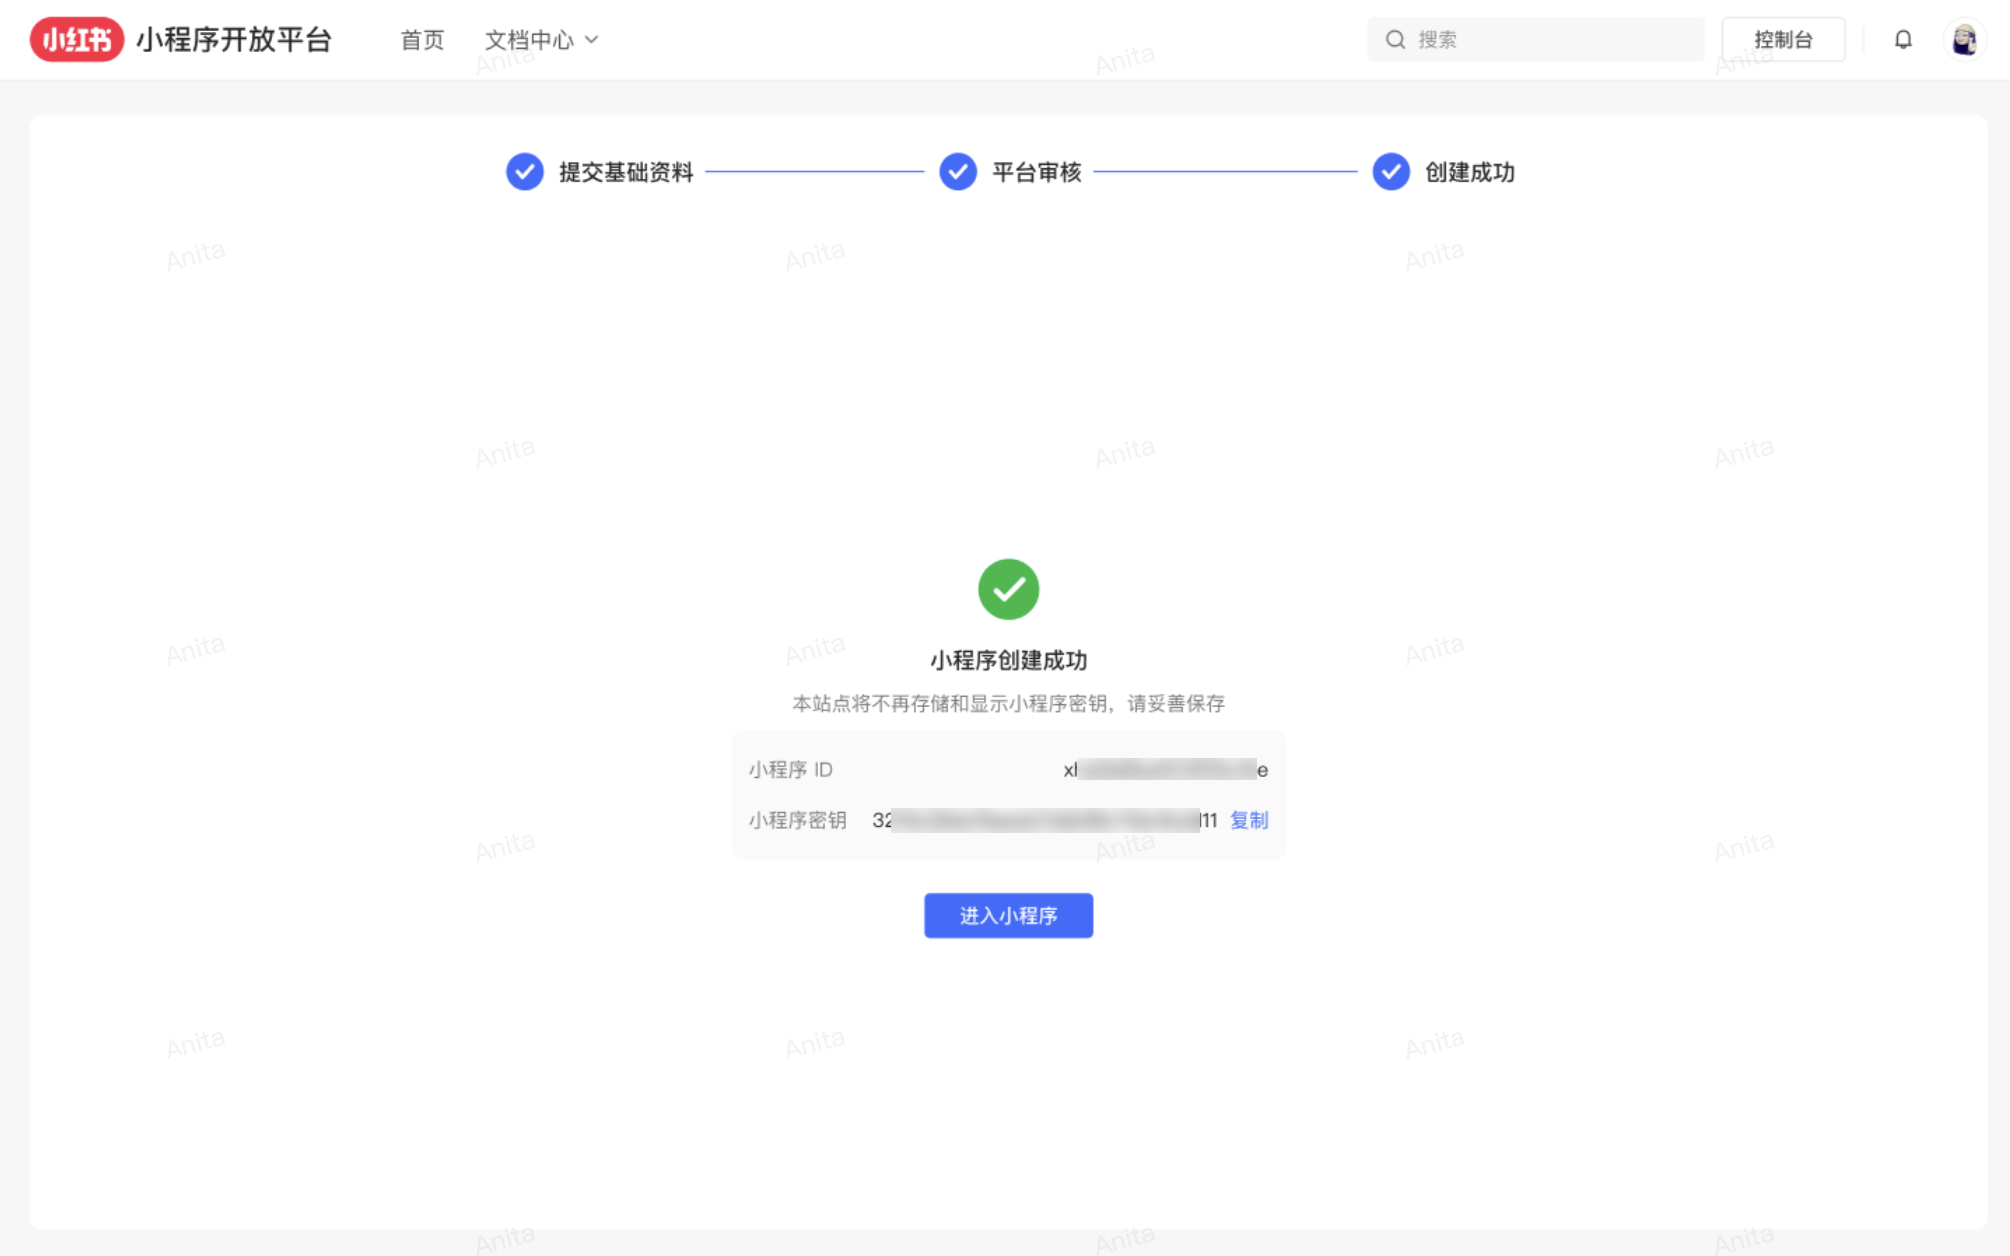Image resolution: width=2010 pixels, height=1256 pixels.
Task: Open the 控制台 console
Action: (1784, 39)
